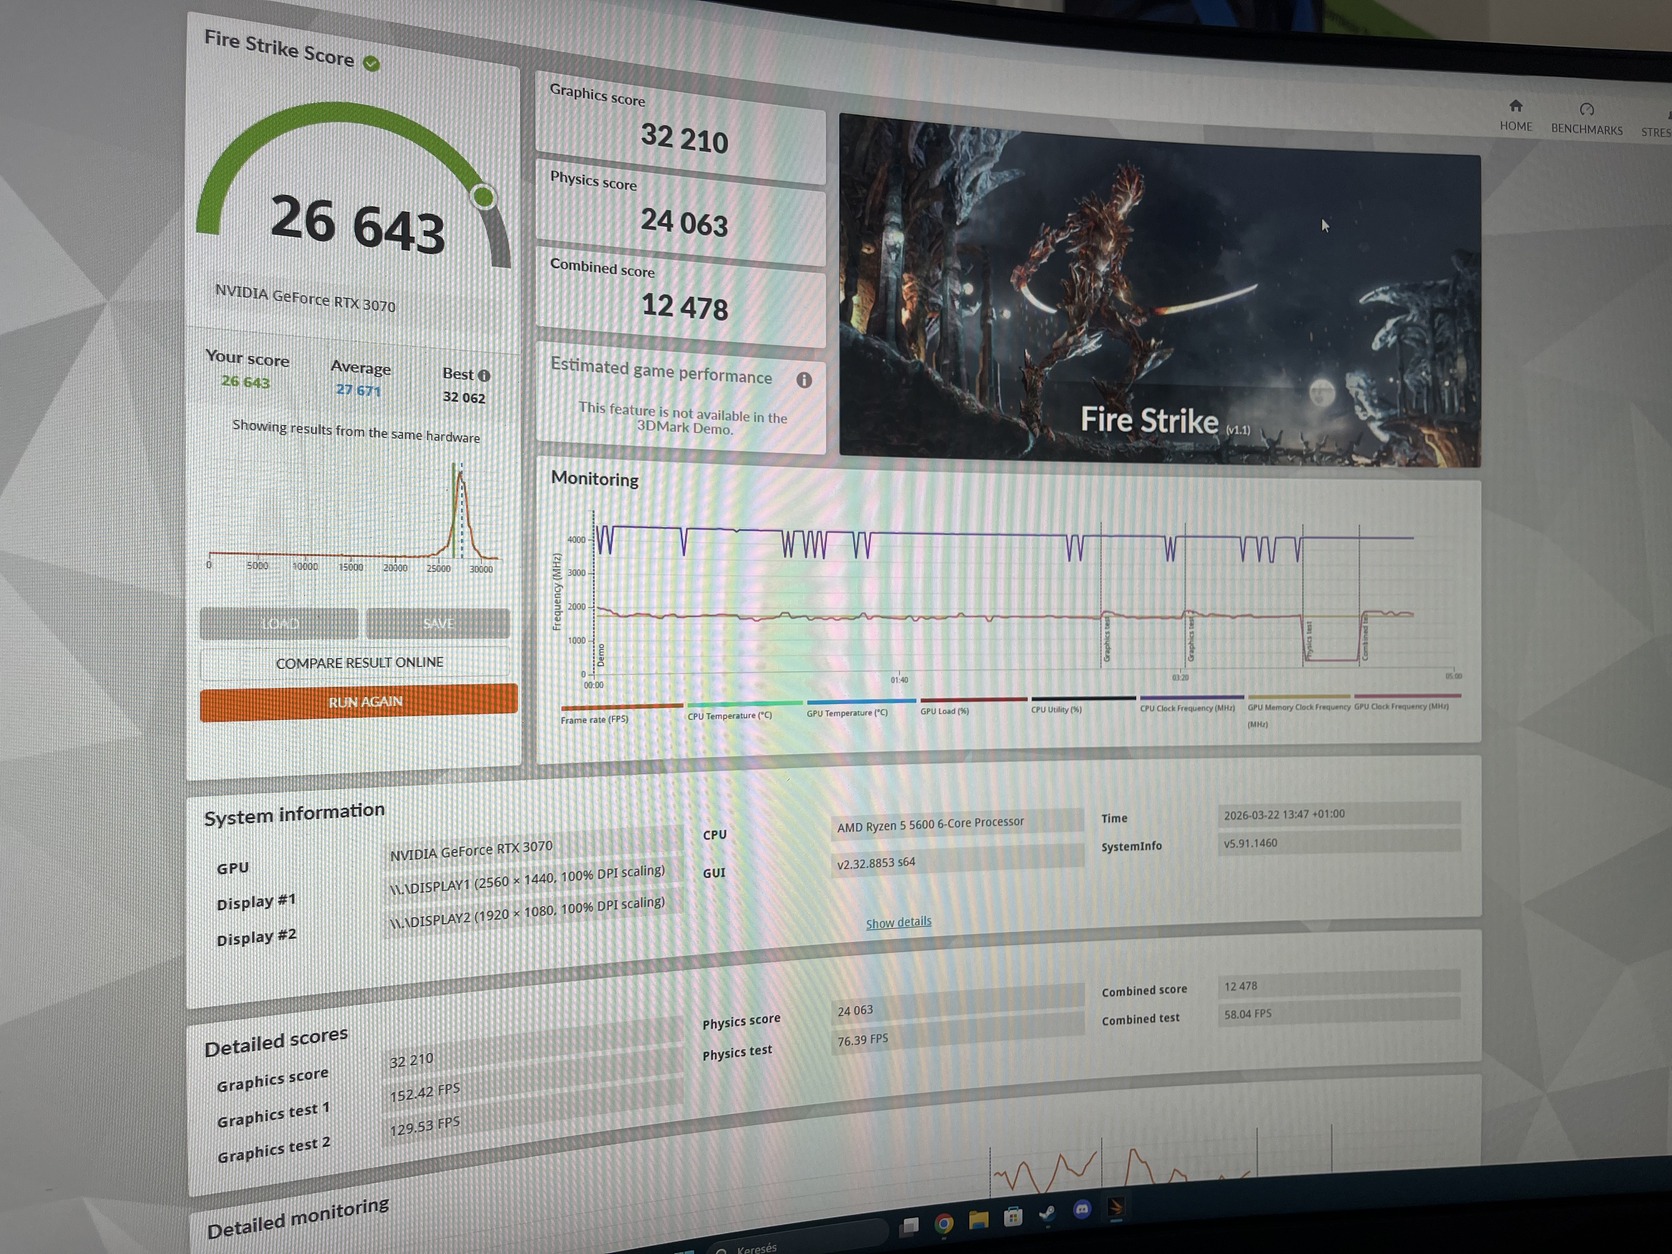
Task: Click the 3DMark icon on the taskbar
Action: (1115, 1208)
